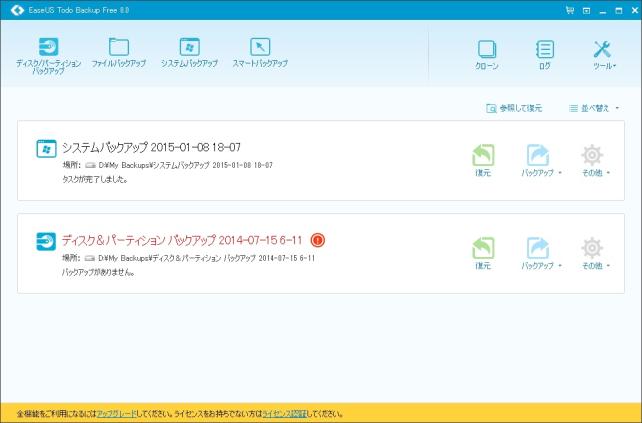The width and height of the screenshot is (642, 423).
Task: Open その他 menu for ディスク&パーティション 2014-07-15
Action: tap(595, 253)
